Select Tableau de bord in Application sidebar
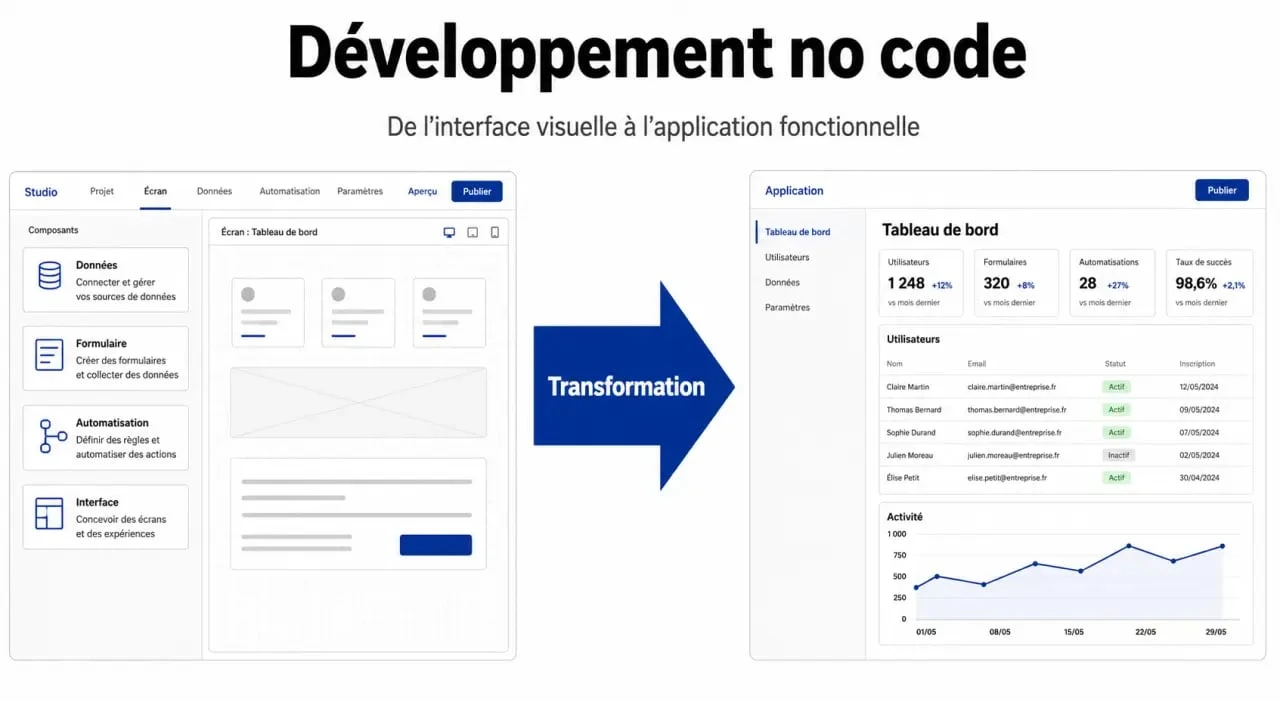 (x=798, y=232)
